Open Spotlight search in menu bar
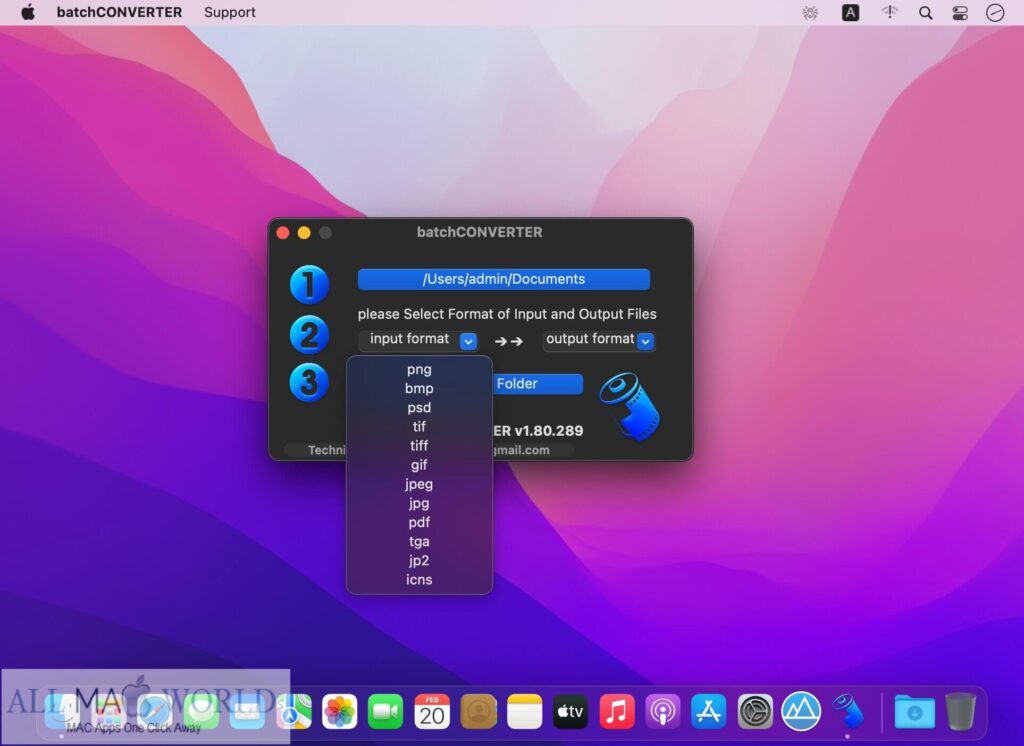The height and width of the screenshot is (746, 1024). 925,12
